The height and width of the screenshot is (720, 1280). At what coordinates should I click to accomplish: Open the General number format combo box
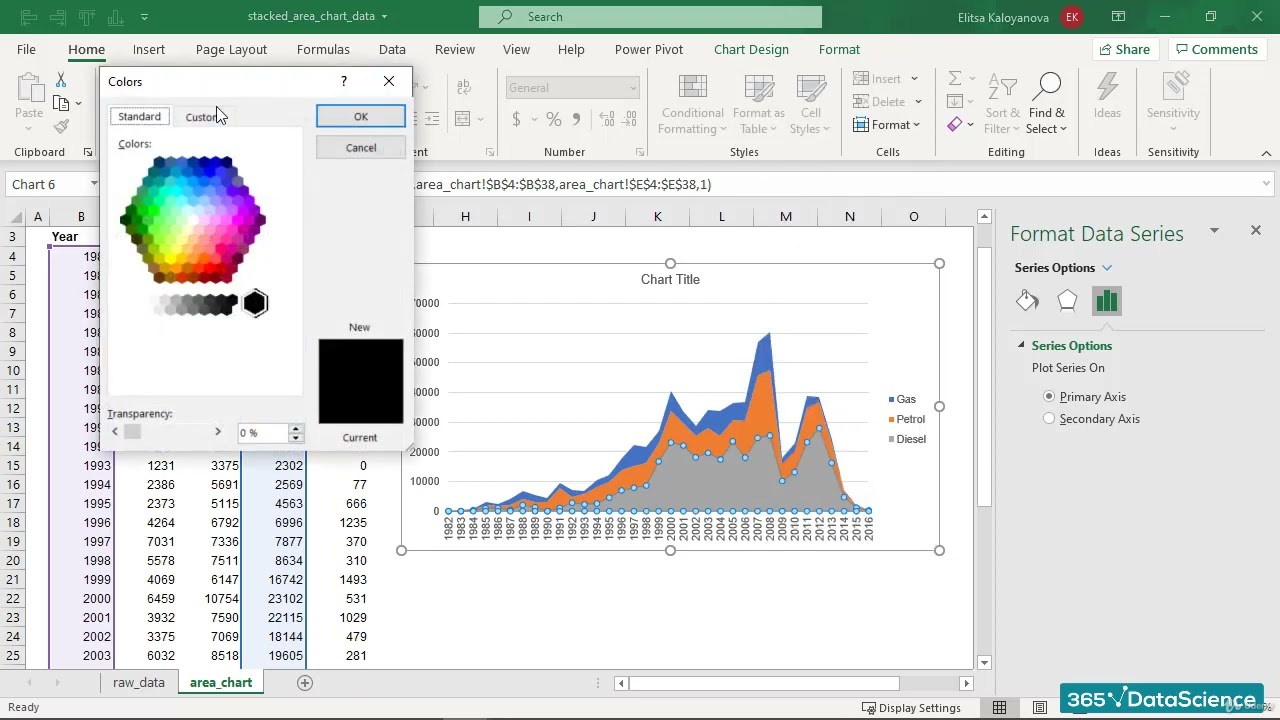(572, 88)
